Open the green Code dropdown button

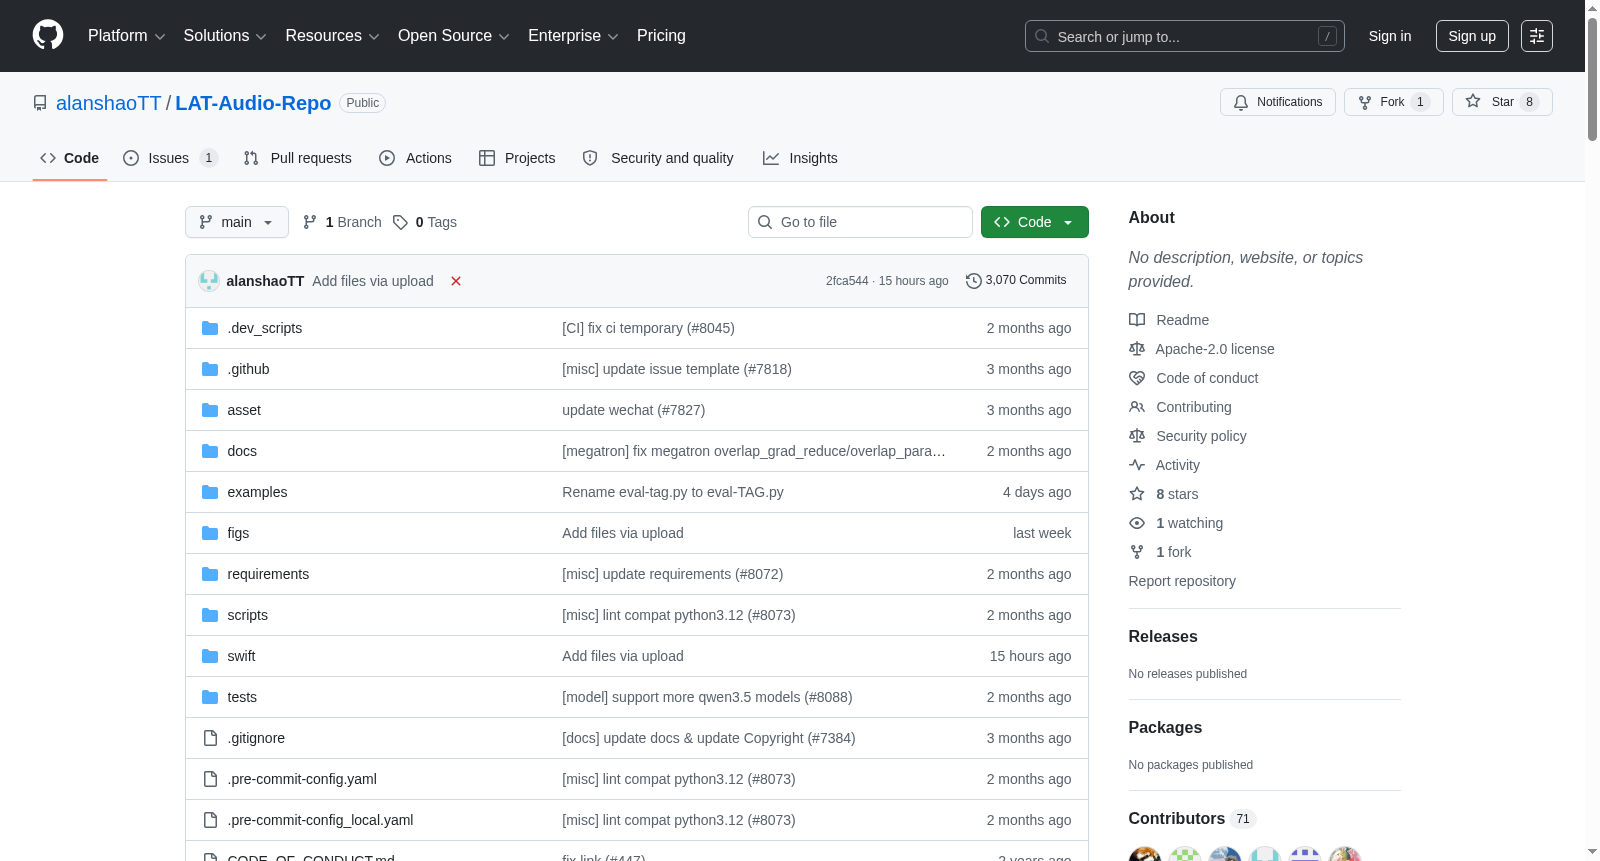tap(1035, 222)
